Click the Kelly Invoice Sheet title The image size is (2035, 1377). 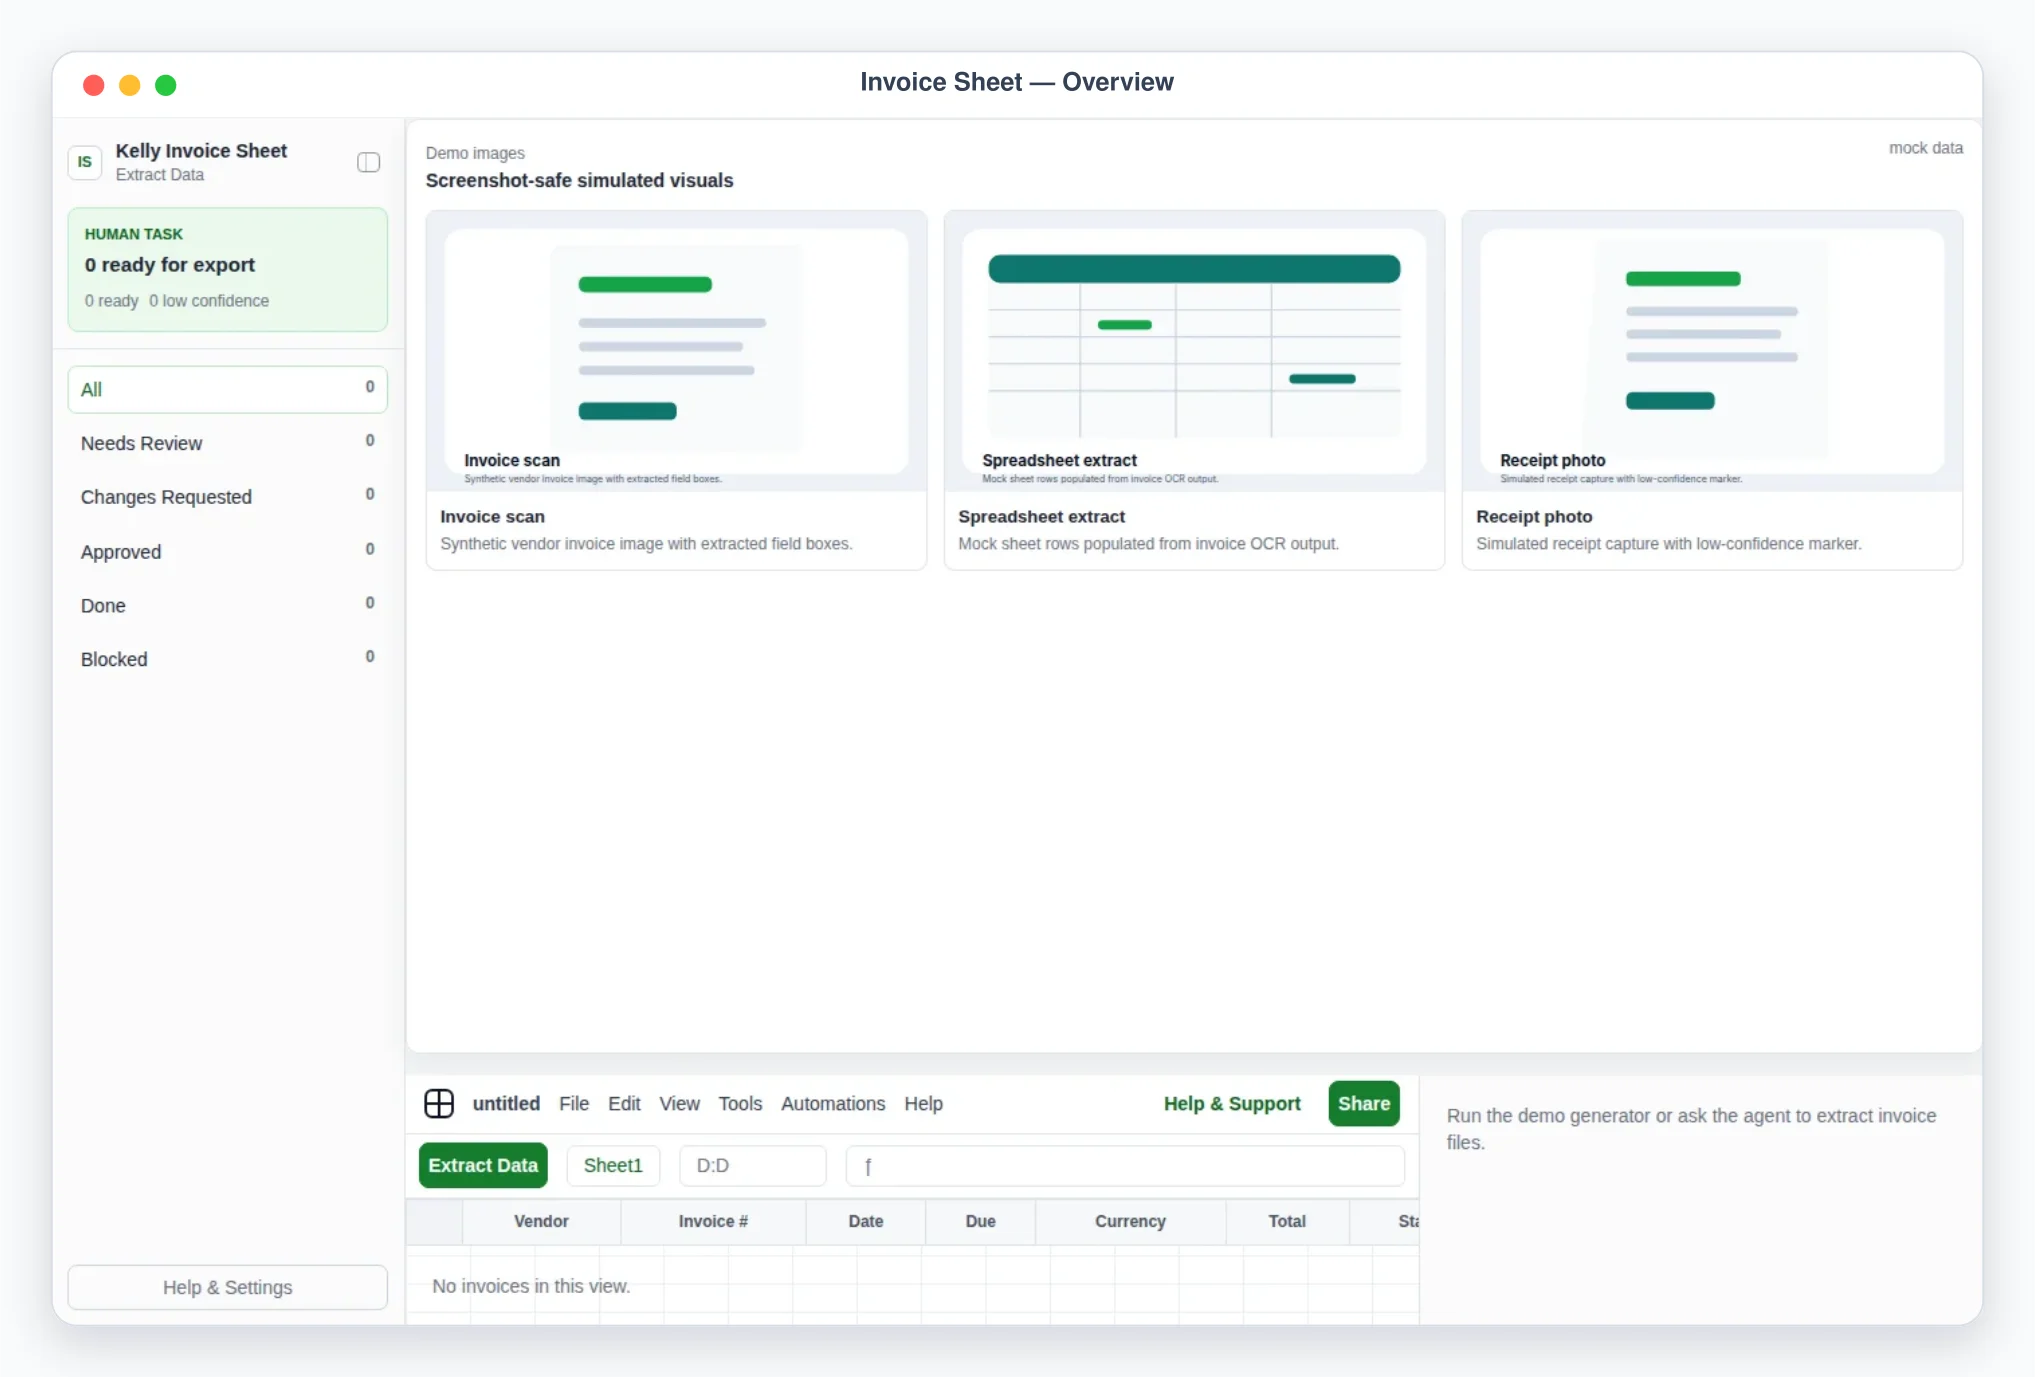pos(201,150)
